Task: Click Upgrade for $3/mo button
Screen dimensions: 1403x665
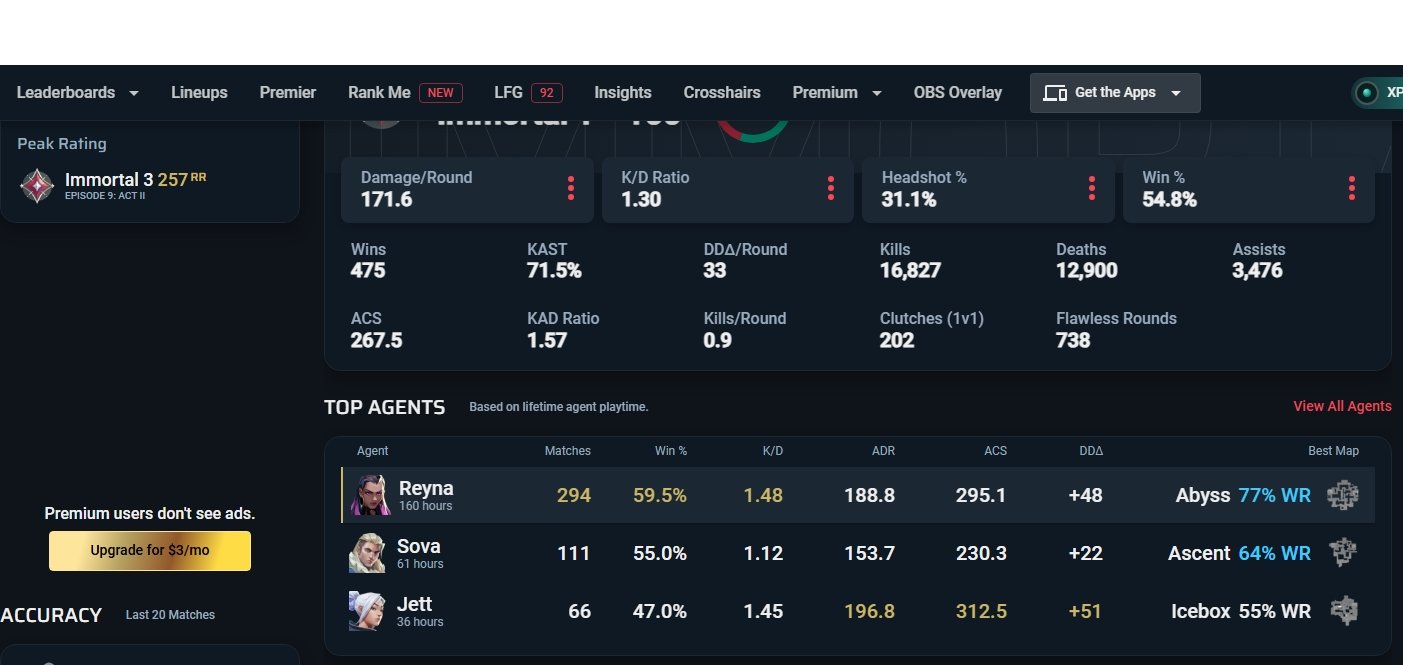Action: point(150,551)
